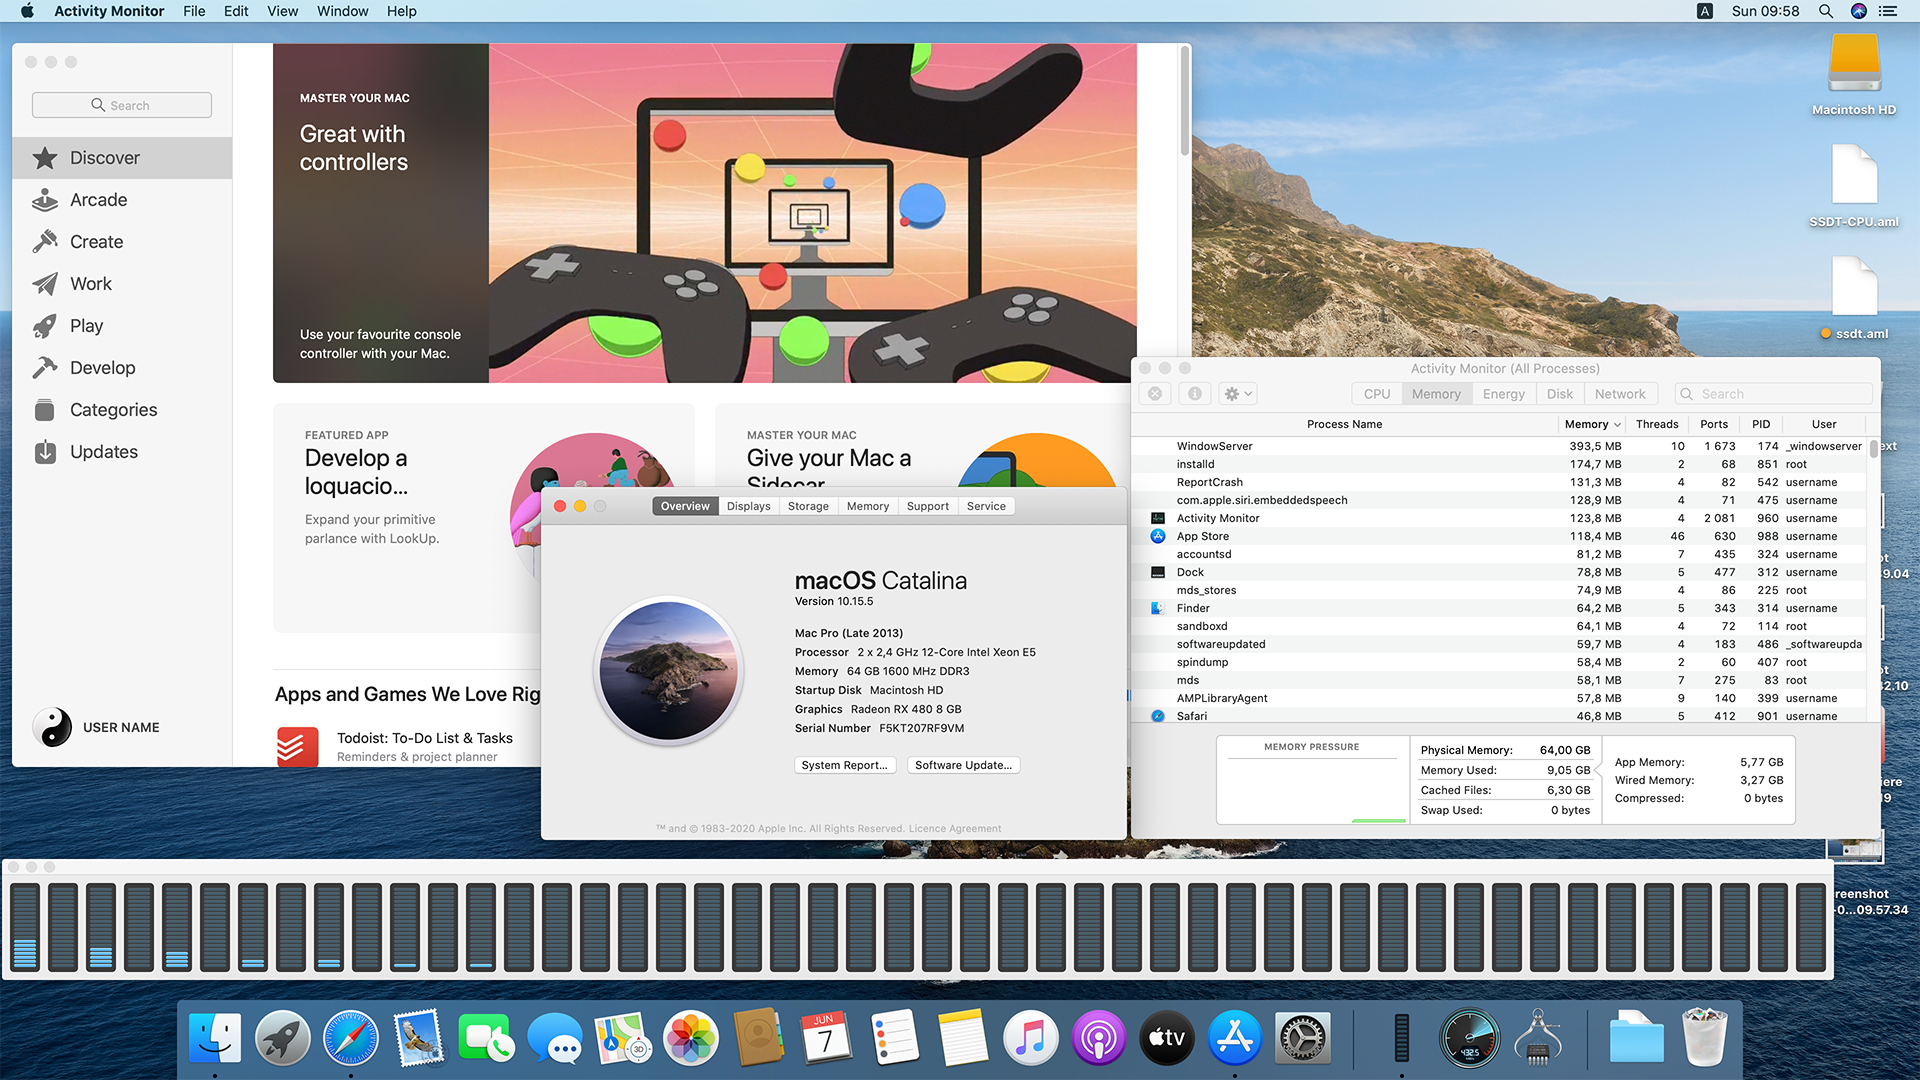Open Licence Agreement link
1920x1080 pixels.
955,828
